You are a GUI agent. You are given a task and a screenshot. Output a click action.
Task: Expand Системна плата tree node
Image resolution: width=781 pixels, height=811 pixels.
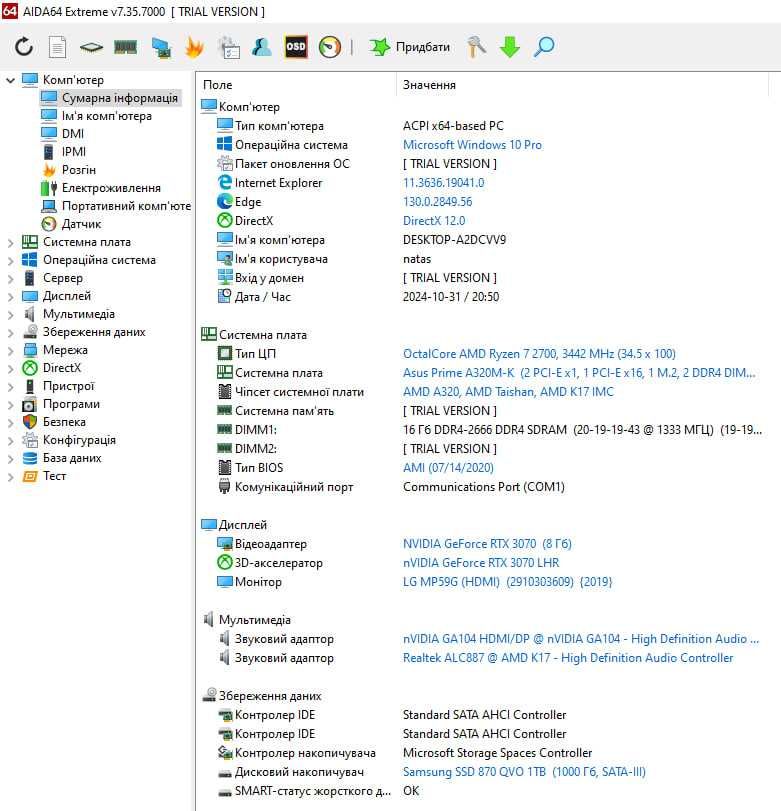pos(10,243)
